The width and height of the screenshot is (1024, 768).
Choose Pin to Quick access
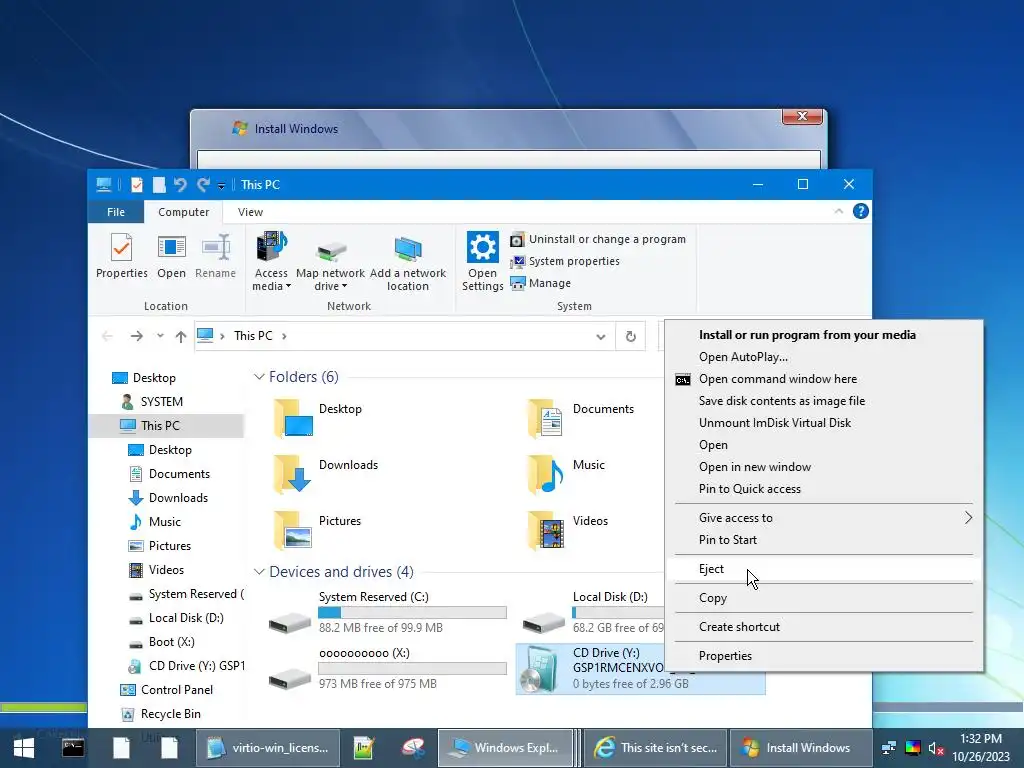tap(750, 489)
